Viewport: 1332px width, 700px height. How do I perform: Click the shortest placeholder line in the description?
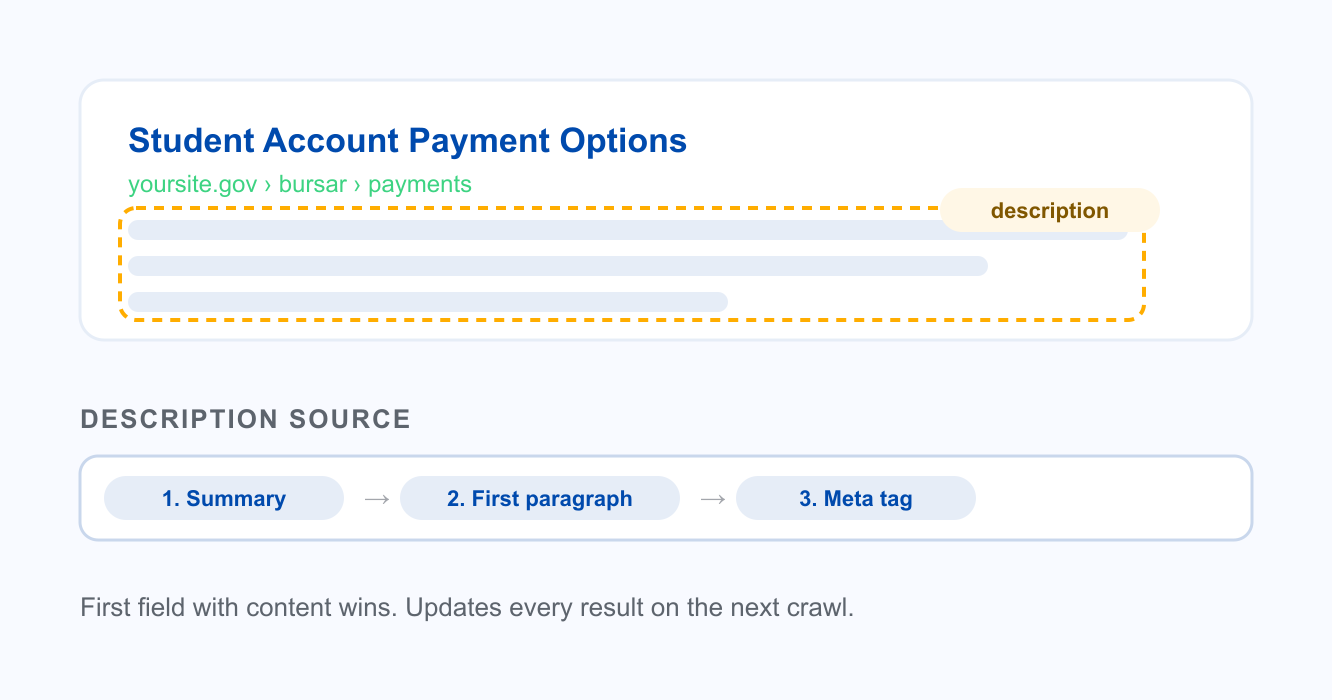click(x=428, y=302)
